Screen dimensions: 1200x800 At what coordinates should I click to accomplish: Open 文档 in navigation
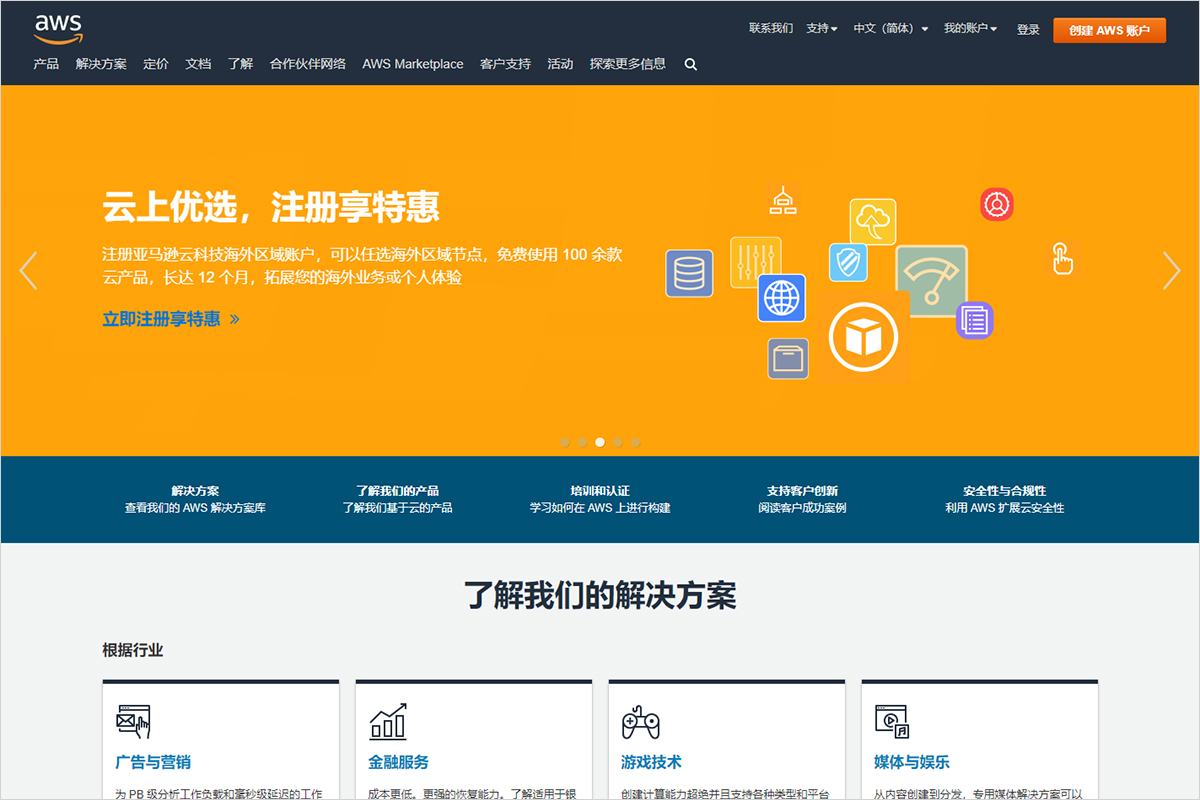[x=198, y=64]
